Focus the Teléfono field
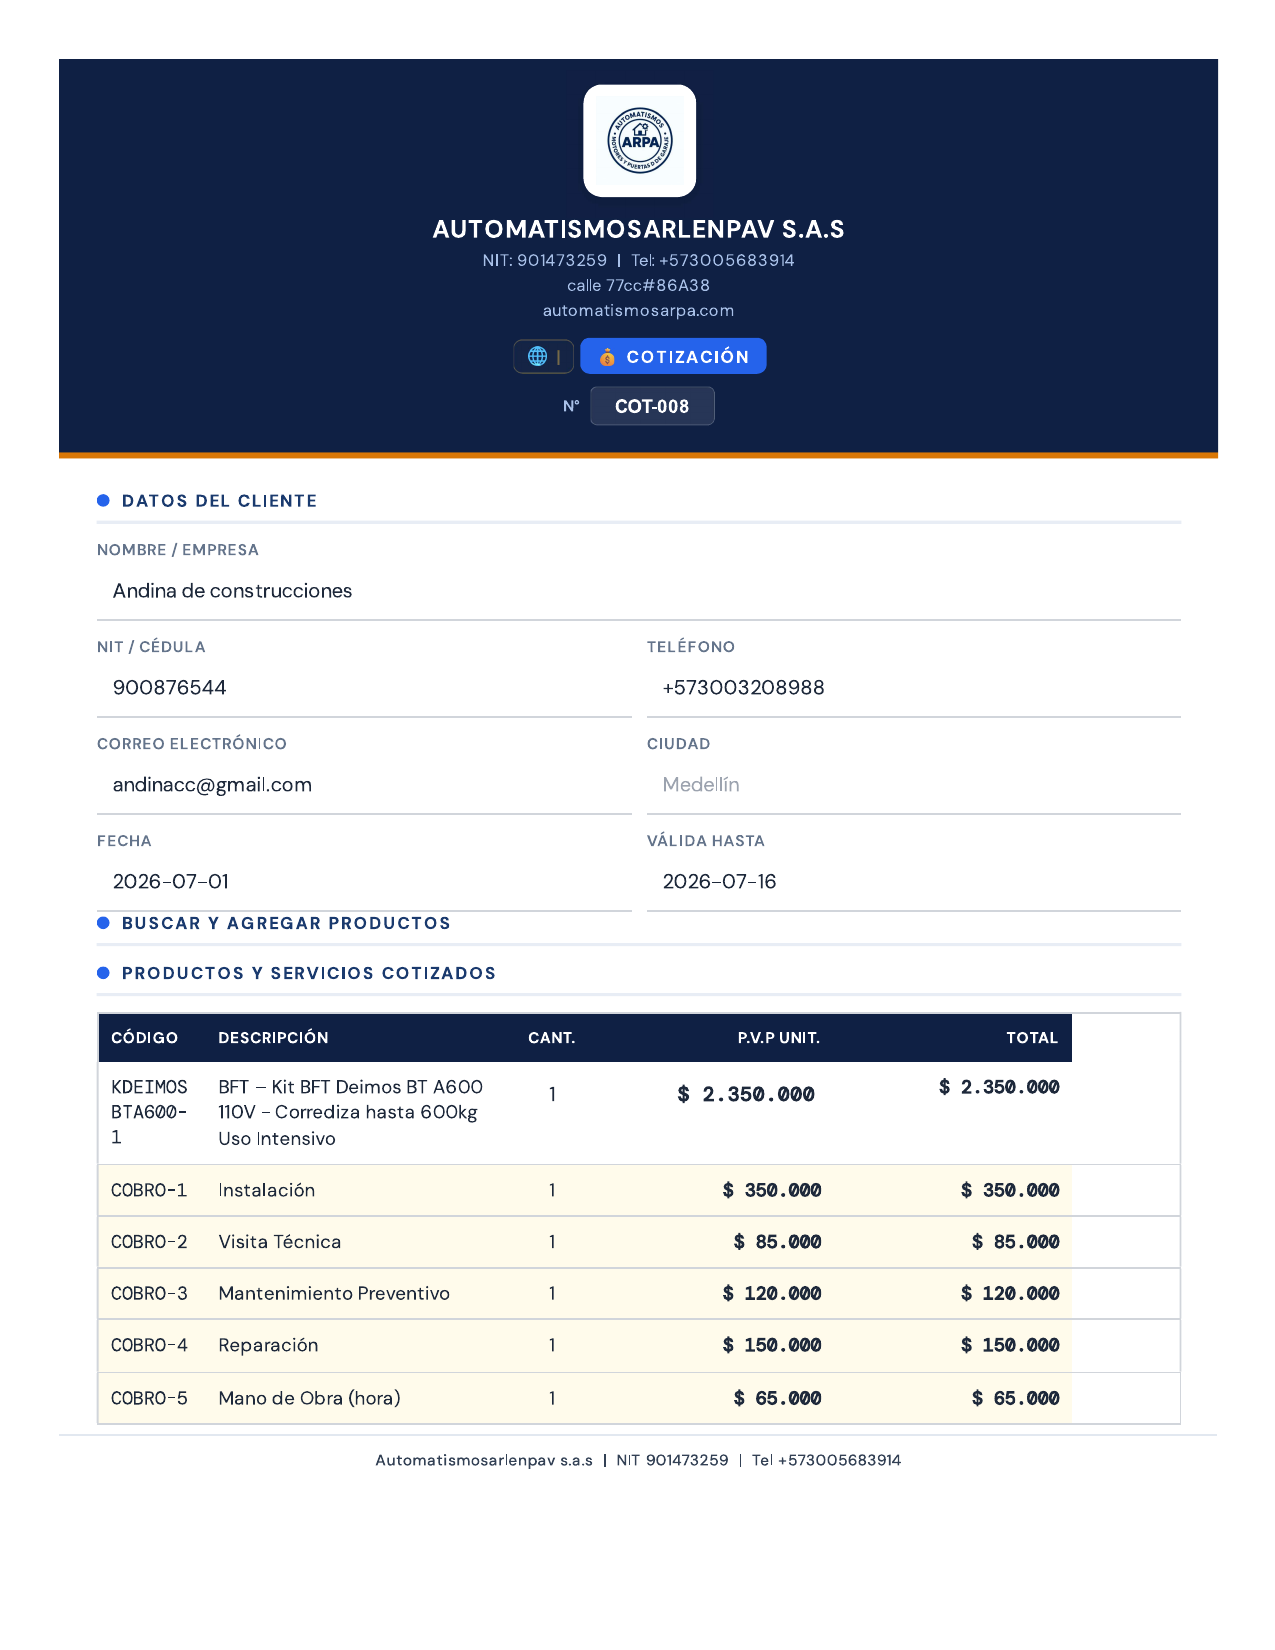The width and height of the screenshot is (1275, 1650). click(914, 688)
